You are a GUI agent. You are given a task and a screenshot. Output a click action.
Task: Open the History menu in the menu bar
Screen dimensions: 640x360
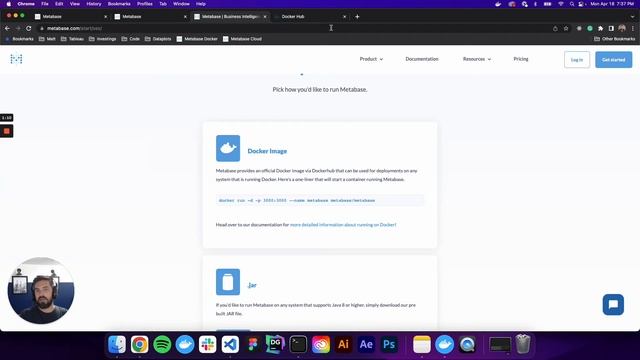[x=94, y=4]
